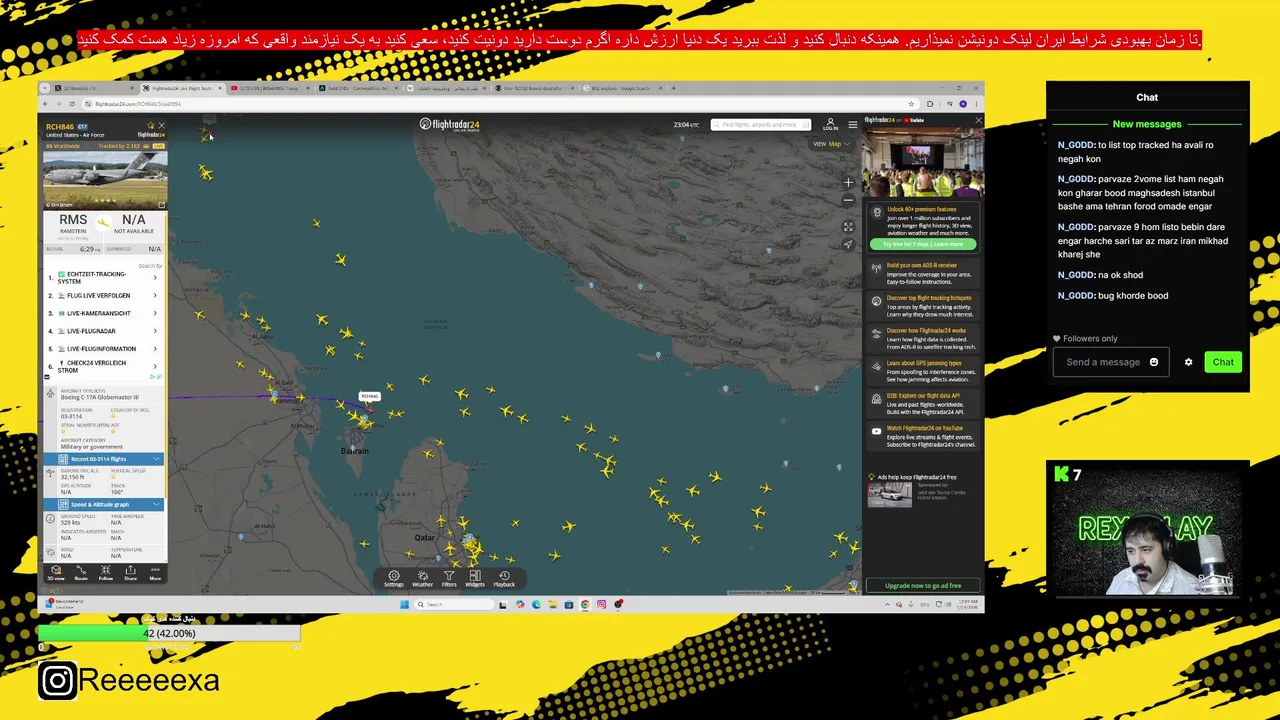Open the More options in flight panel

click(155, 572)
